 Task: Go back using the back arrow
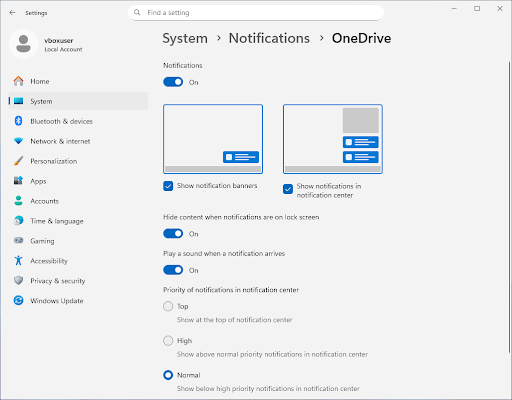click(12, 13)
